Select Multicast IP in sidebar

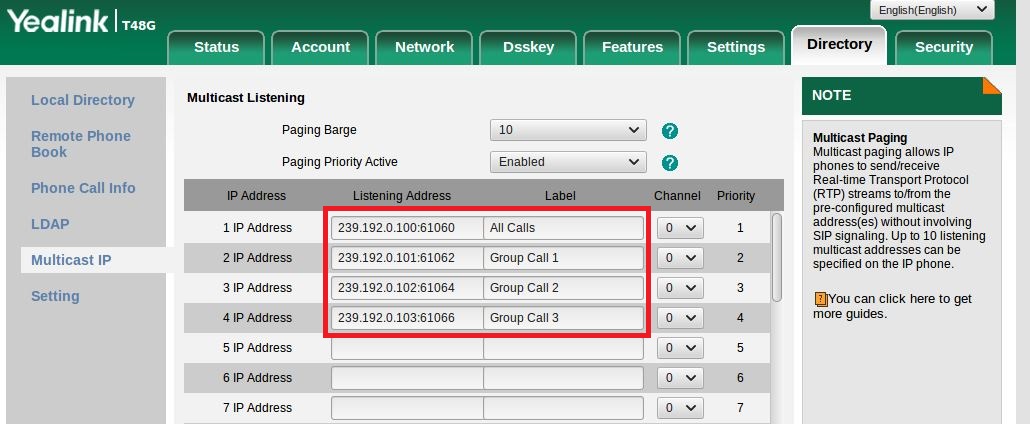click(x=71, y=260)
